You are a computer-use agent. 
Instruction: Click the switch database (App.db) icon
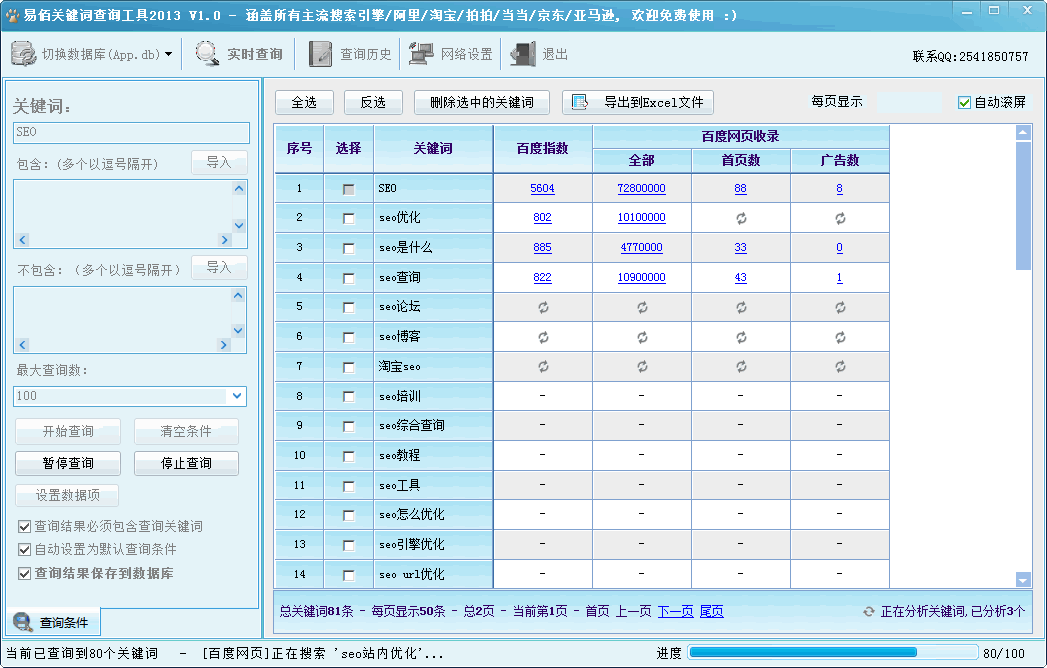(x=24, y=54)
